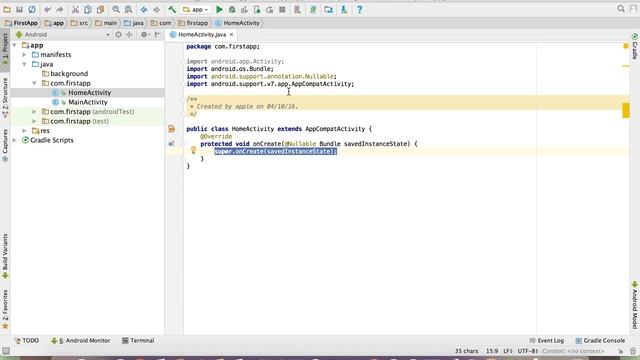This screenshot has height=360, width=640.
Task: Open the TODO tool window
Action: pyautogui.click(x=27, y=340)
